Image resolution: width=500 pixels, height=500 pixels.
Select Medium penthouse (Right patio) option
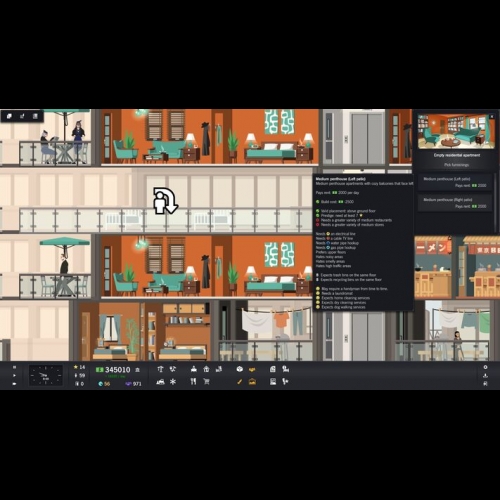click(x=455, y=203)
